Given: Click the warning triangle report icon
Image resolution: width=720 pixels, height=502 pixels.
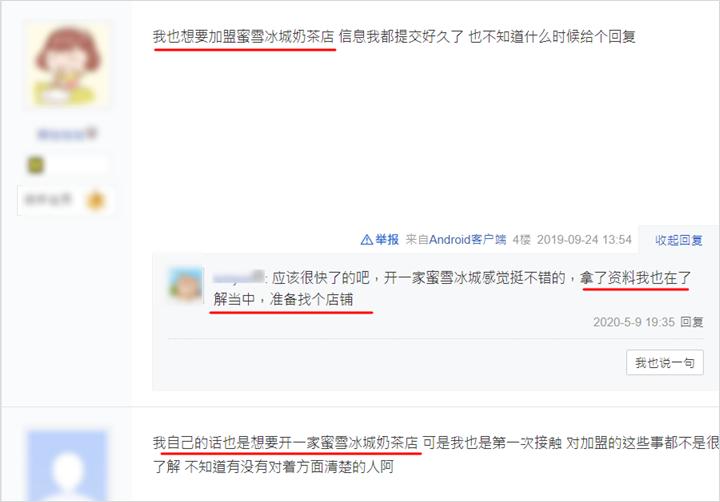Looking at the screenshot, I should [366, 240].
